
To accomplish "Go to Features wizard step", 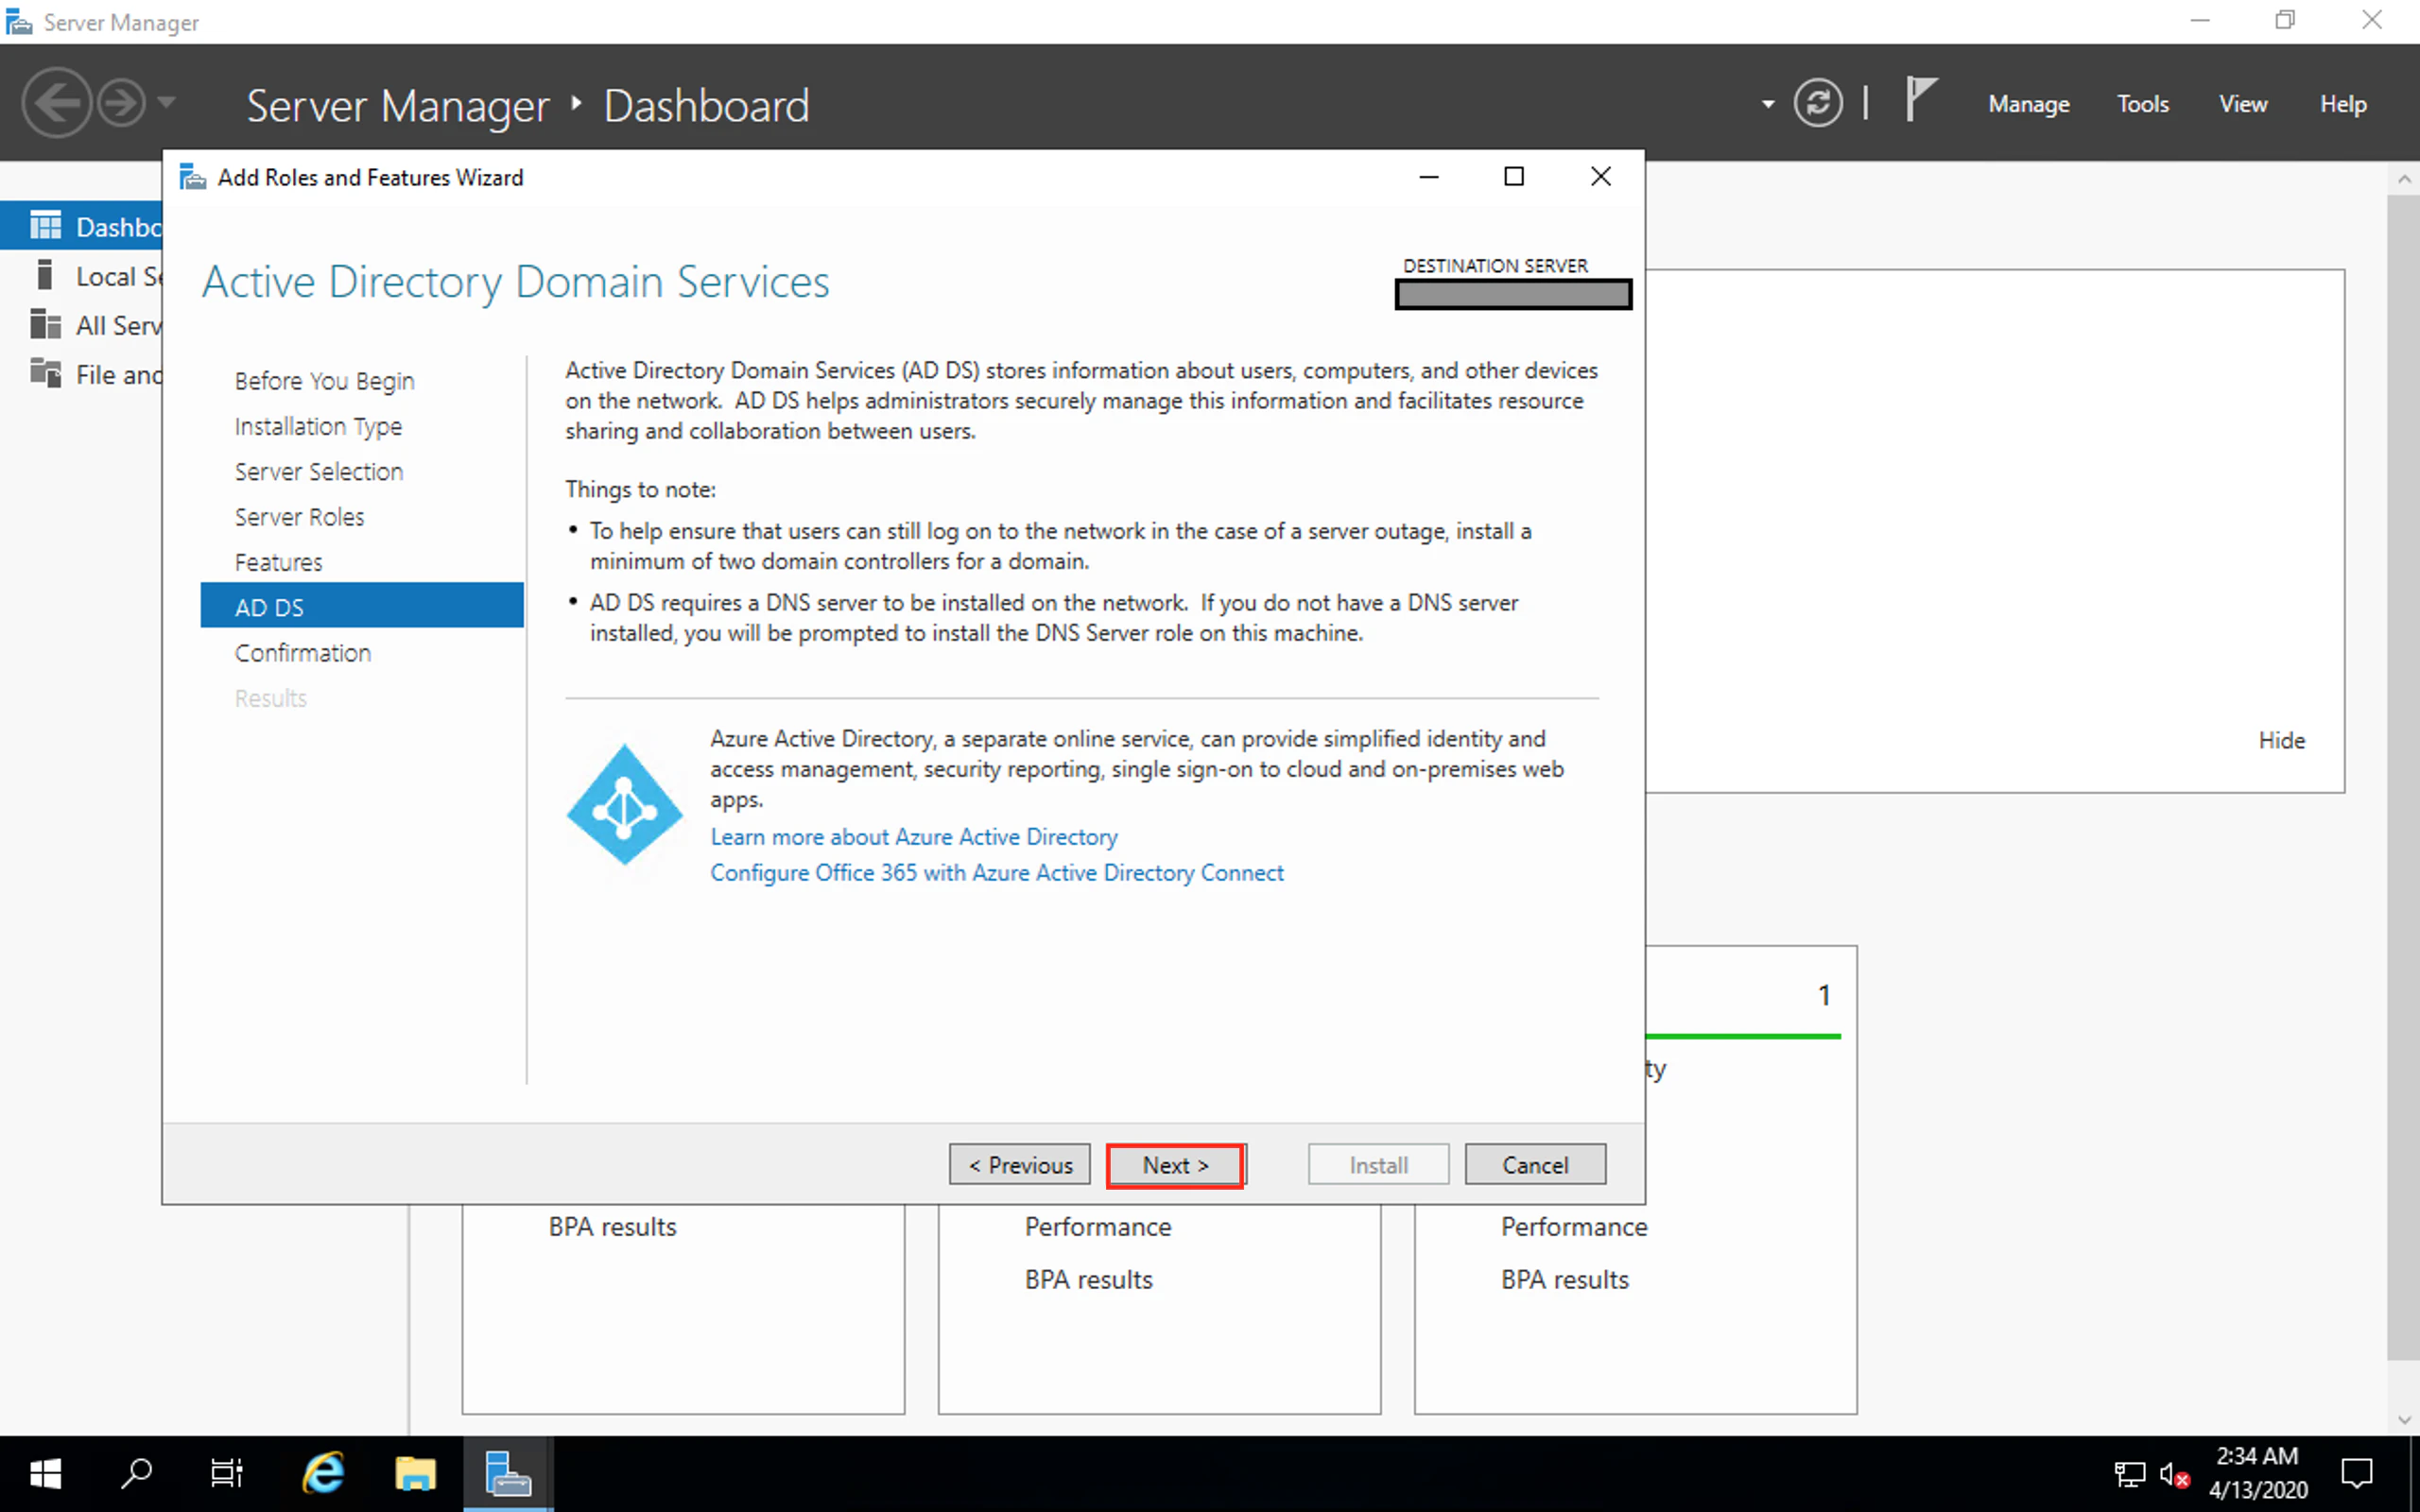I will click(x=278, y=562).
